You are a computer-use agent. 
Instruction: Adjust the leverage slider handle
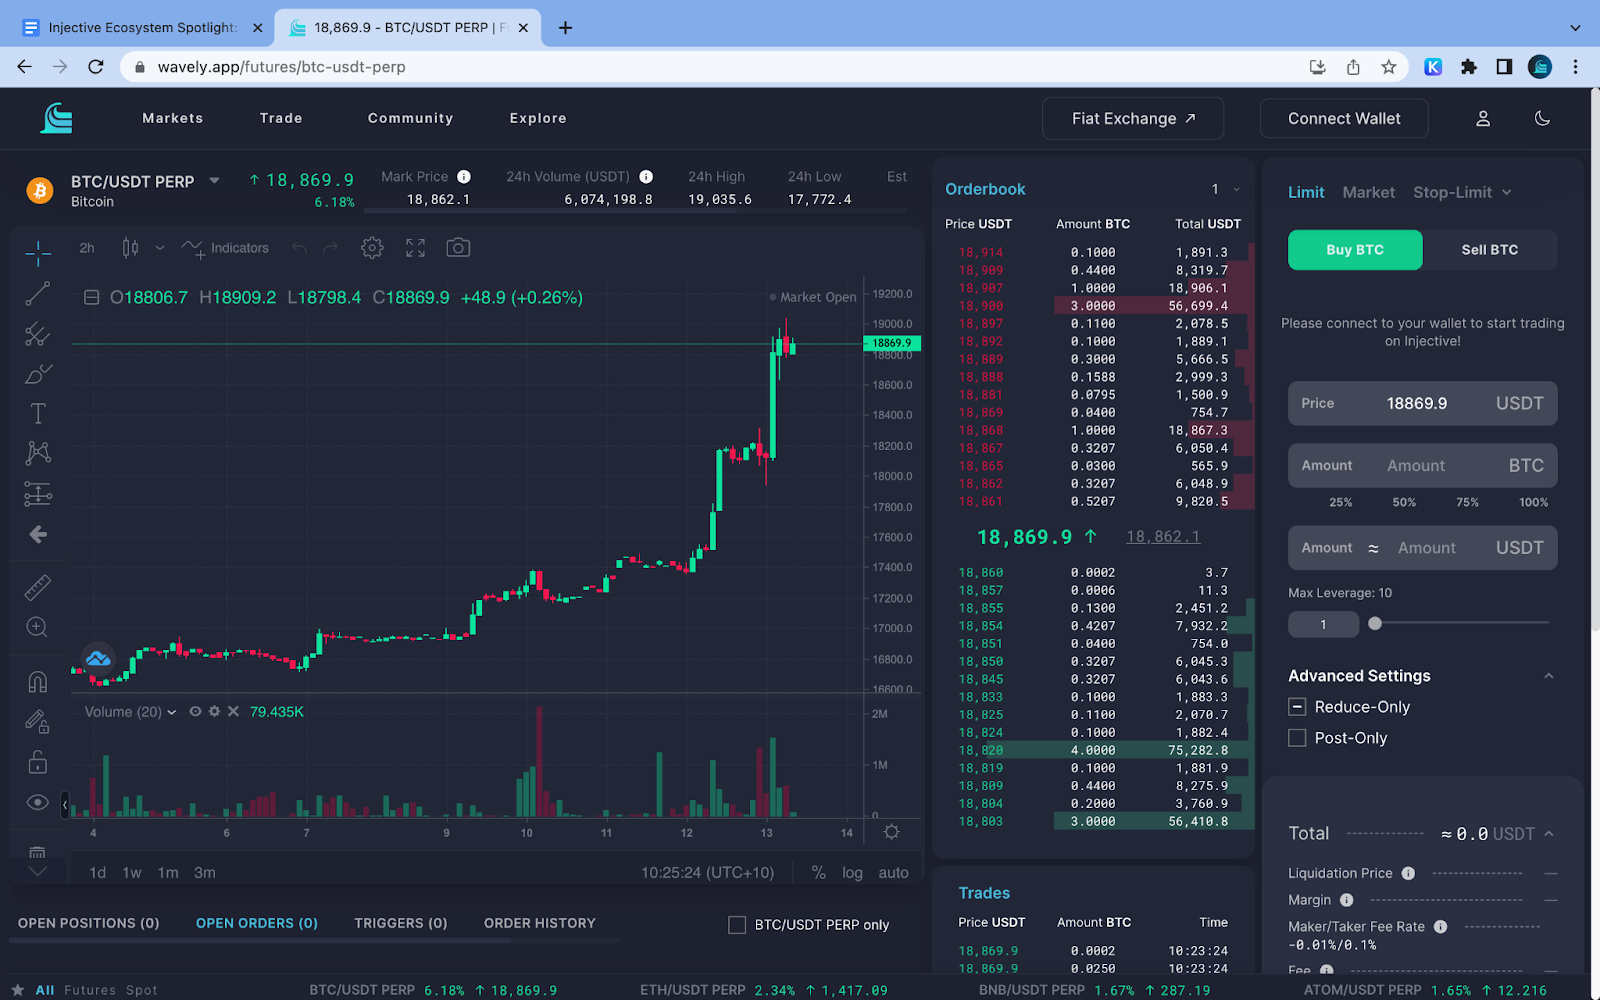[x=1375, y=623]
